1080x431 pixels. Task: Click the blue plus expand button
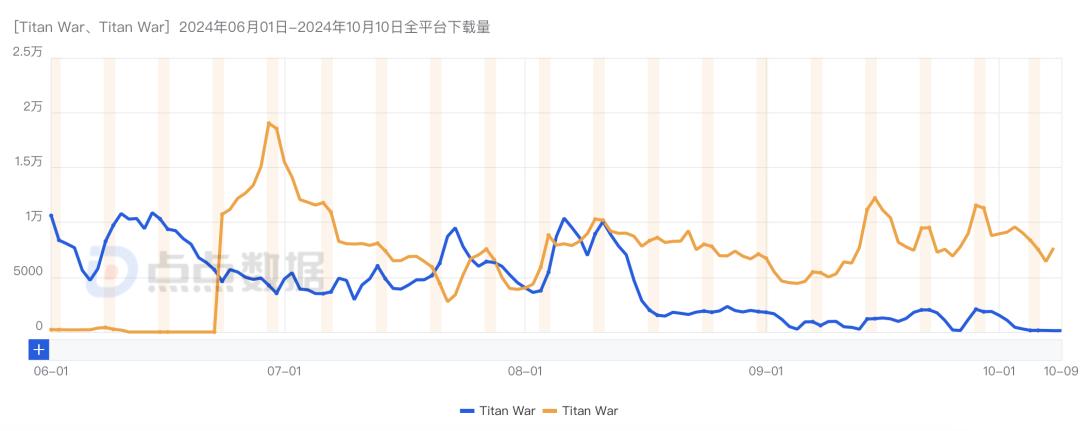click(39, 349)
